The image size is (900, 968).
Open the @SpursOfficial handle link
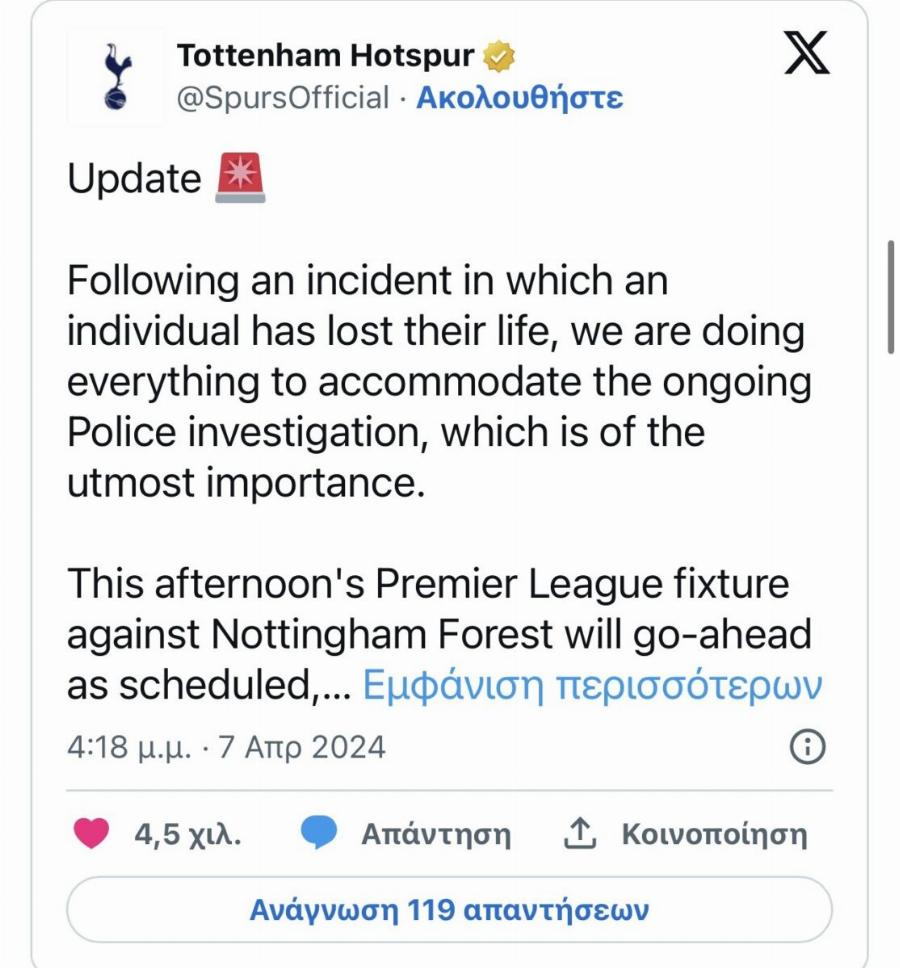pyautogui.click(x=282, y=98)
